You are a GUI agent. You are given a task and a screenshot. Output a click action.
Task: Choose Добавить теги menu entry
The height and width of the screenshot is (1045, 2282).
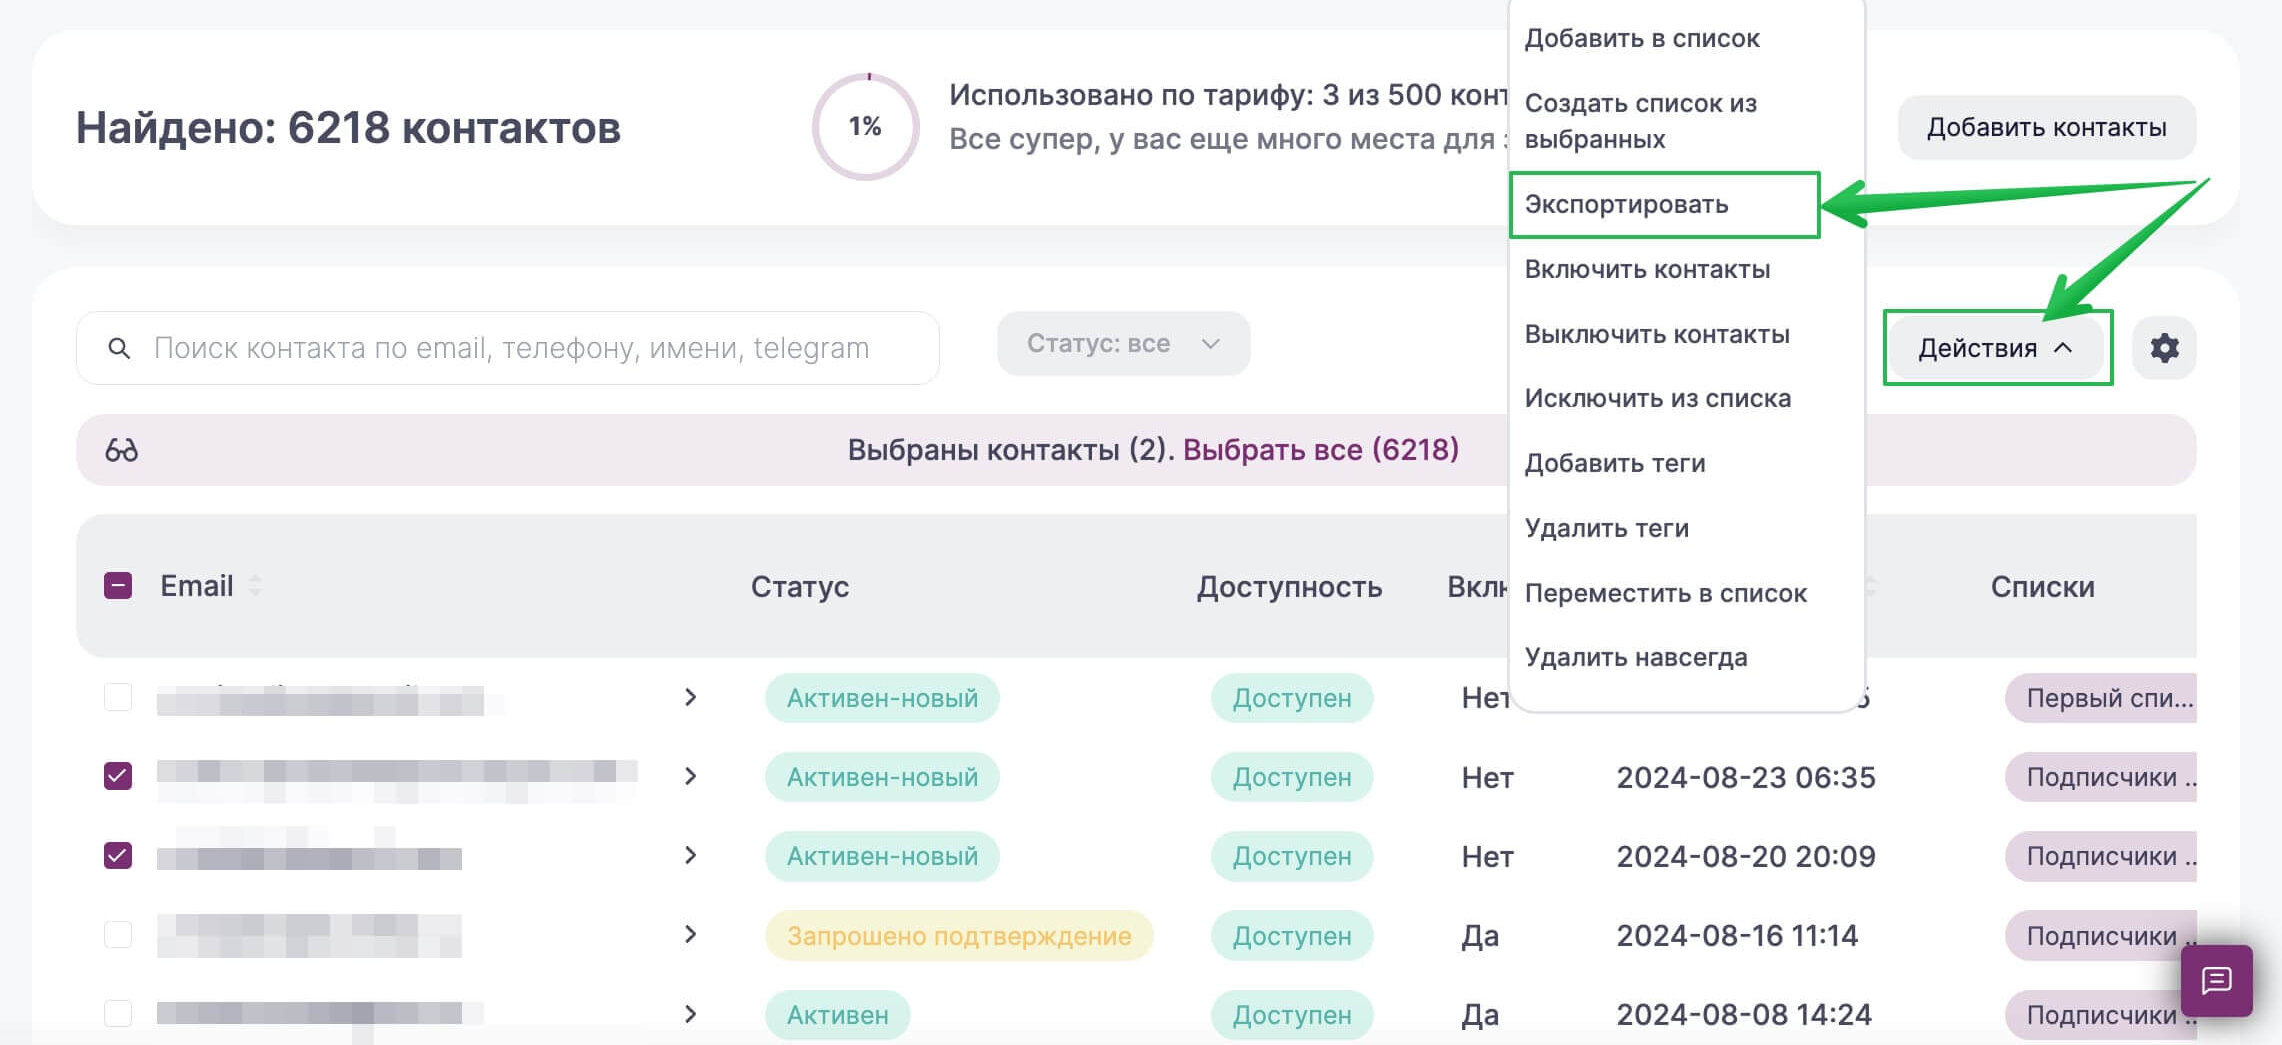[1615, 463]
